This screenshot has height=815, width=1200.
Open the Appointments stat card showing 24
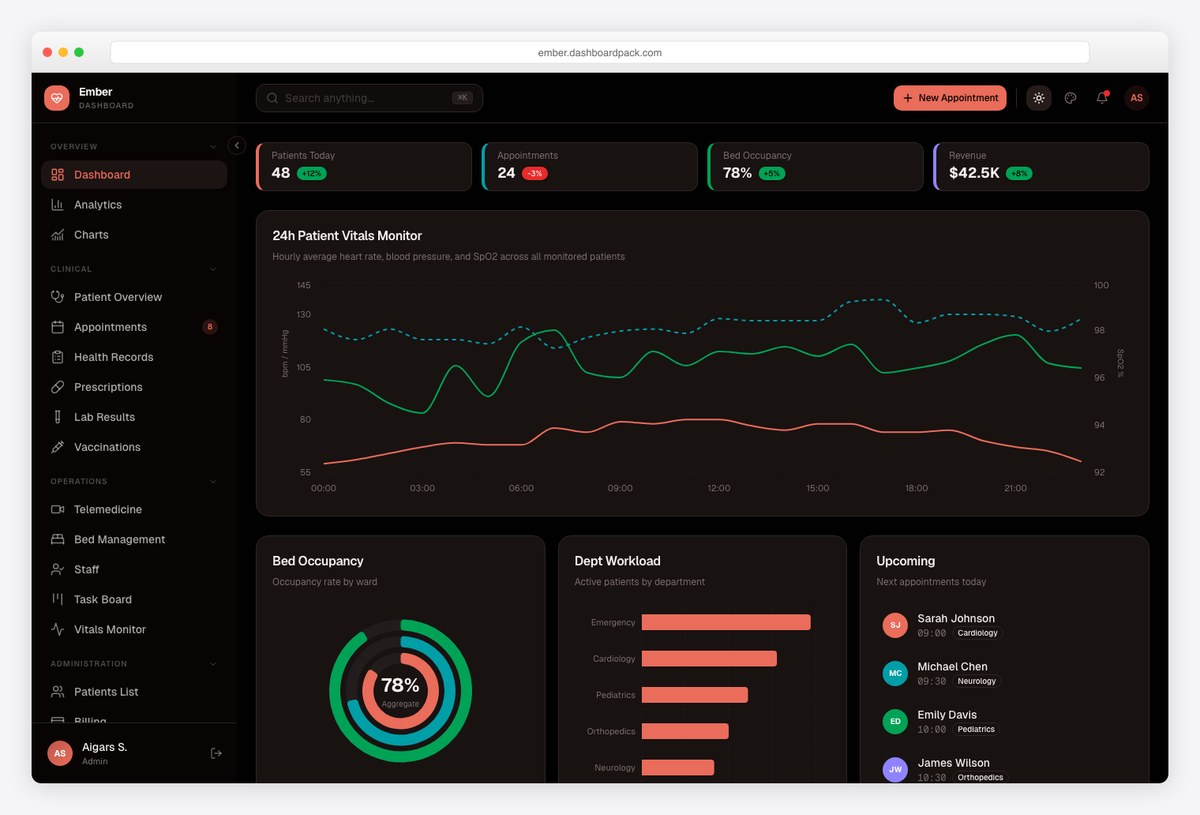[x=590, y=166]
